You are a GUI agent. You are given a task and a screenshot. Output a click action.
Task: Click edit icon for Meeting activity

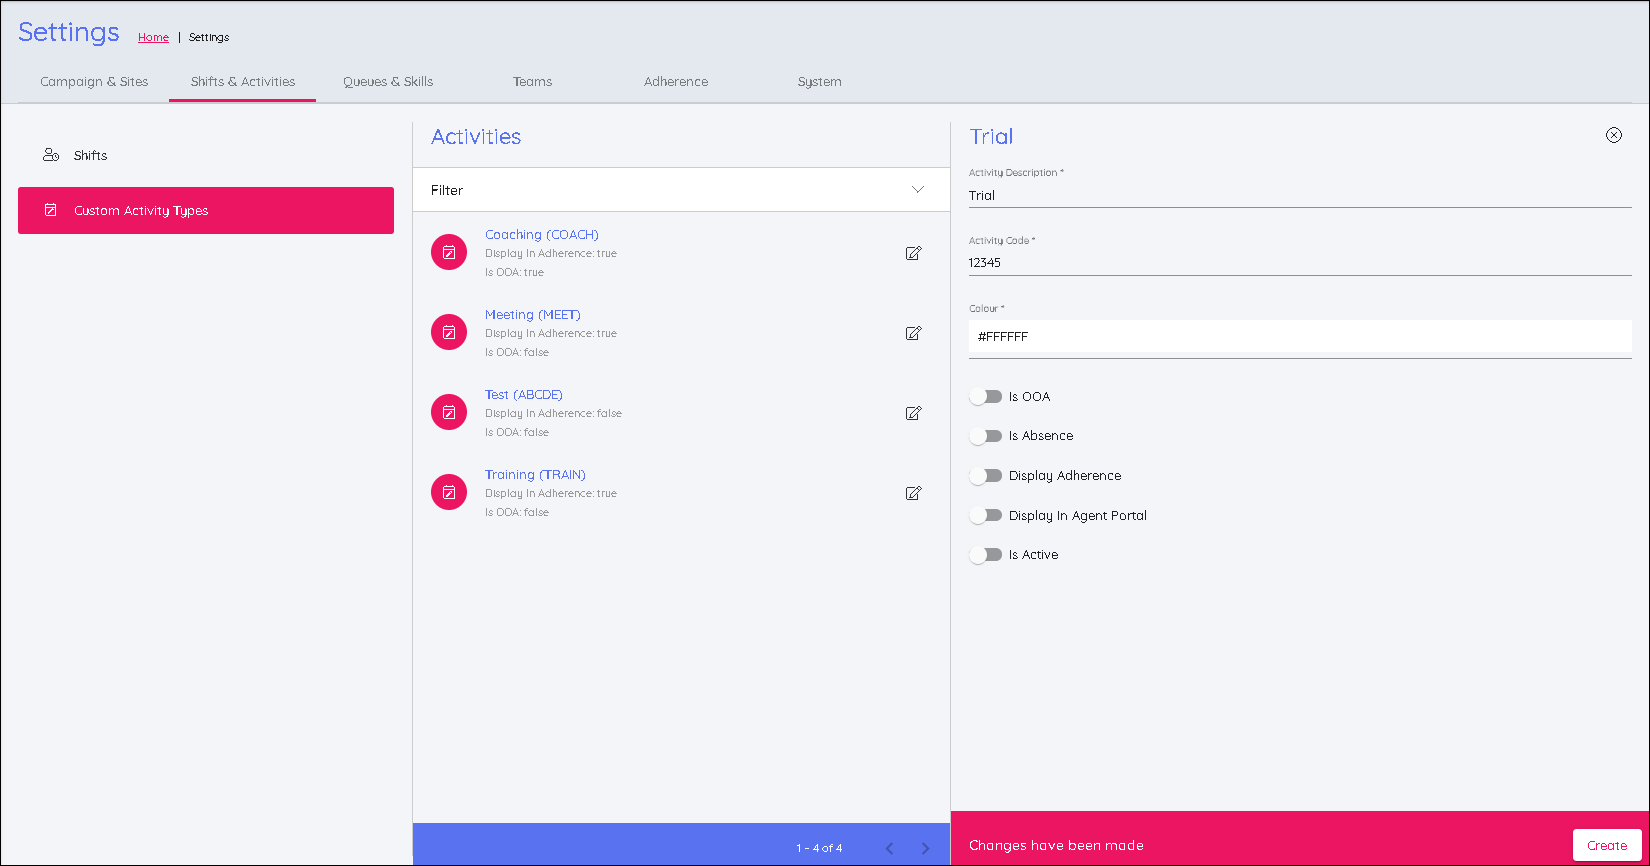(913, 333)
